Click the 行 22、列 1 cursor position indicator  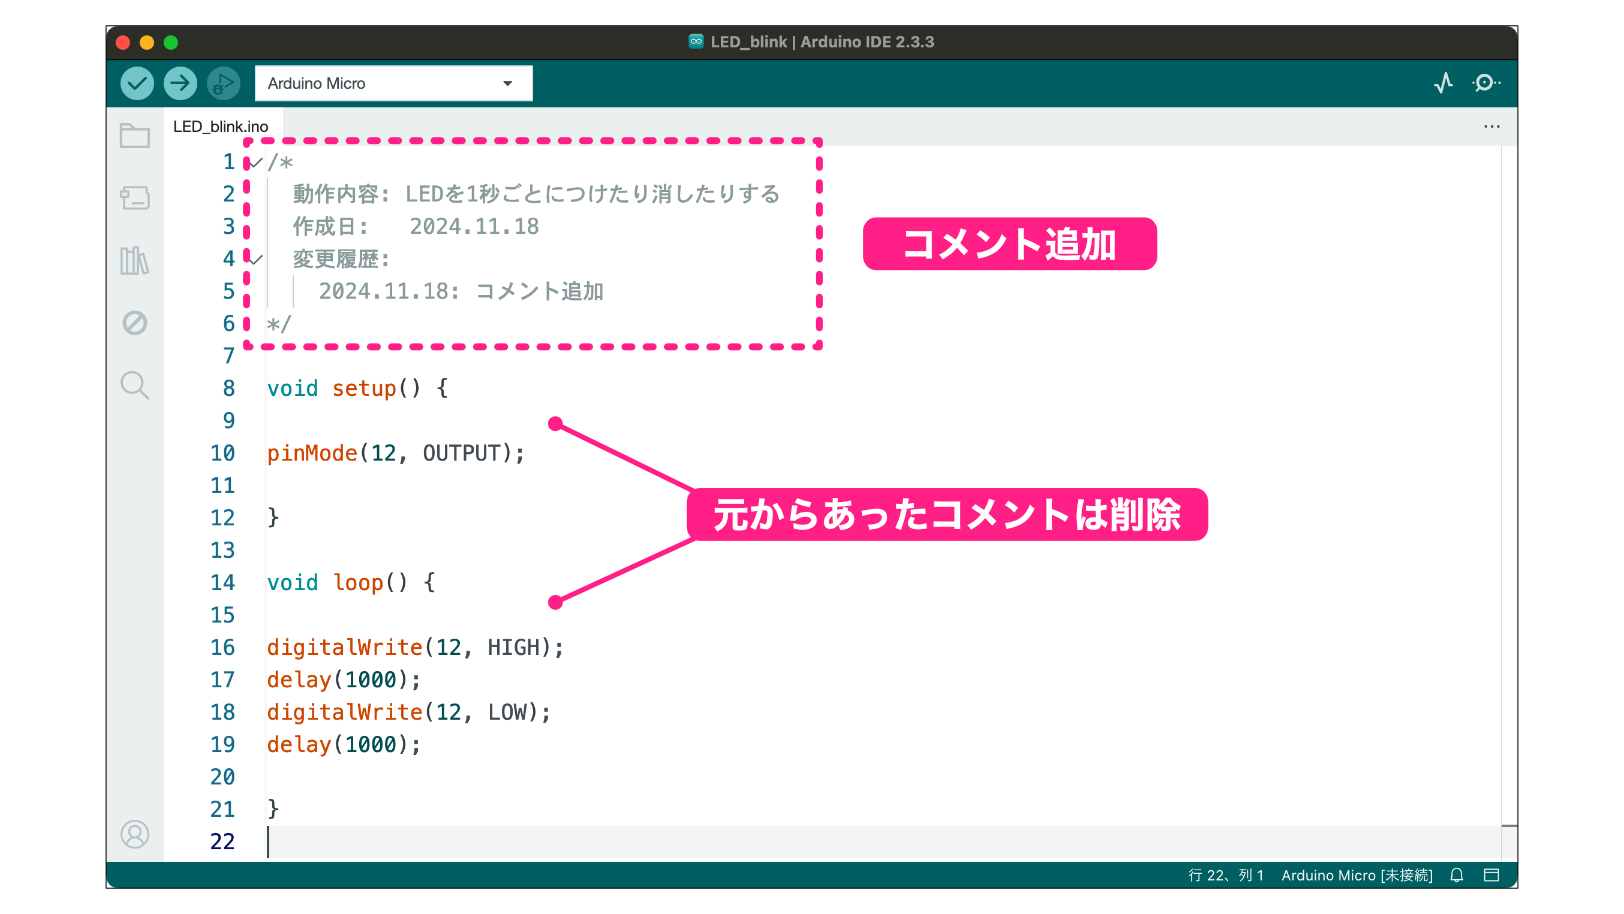pos(1224,875)
